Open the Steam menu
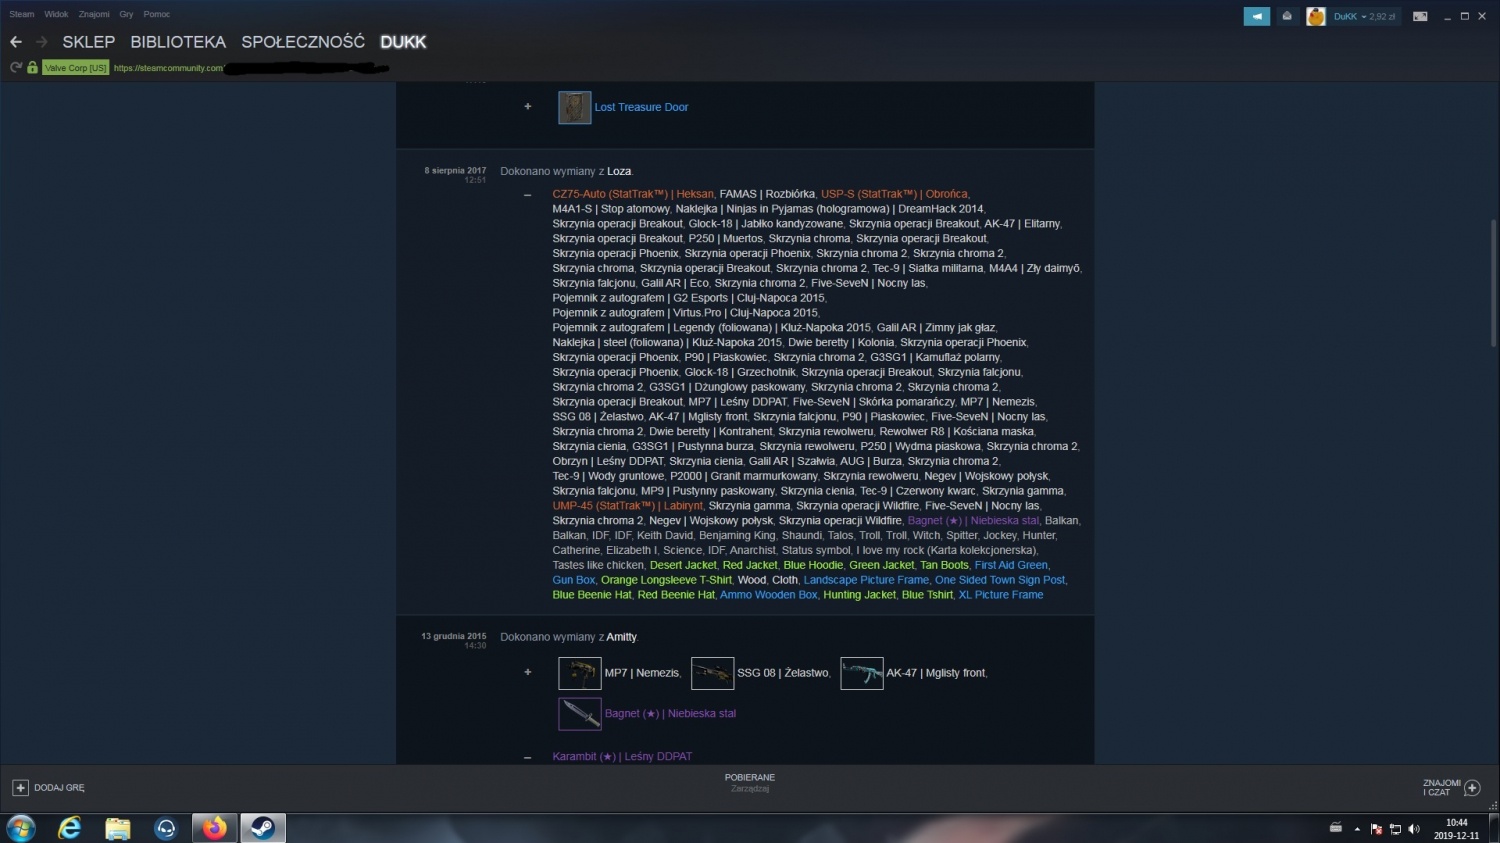The height and width of the screenshot is (843, 1500). pyautogui.click(x=22, y=15)
